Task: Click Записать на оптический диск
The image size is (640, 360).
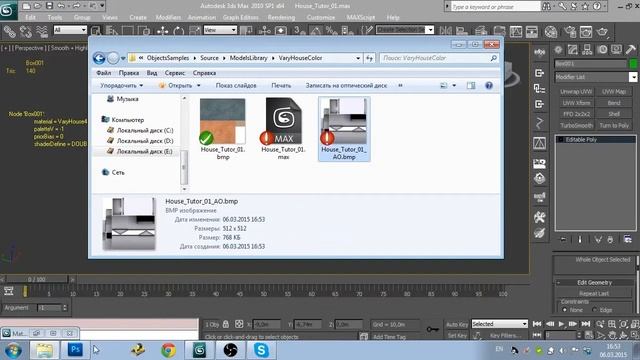Action: (x=346, y=85)
